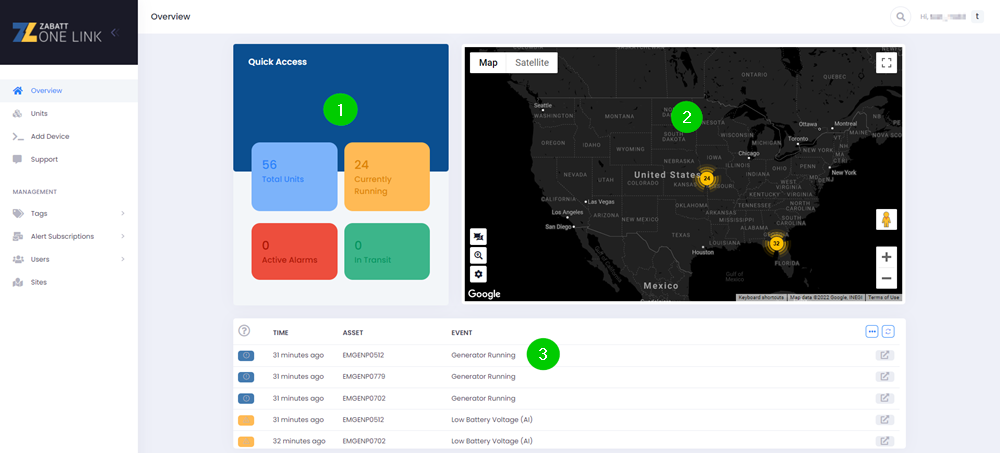The width and height of the screenshot is (1000, 453).
Task: Toggle fullscreen view on the map
Action: pos(886,63)
